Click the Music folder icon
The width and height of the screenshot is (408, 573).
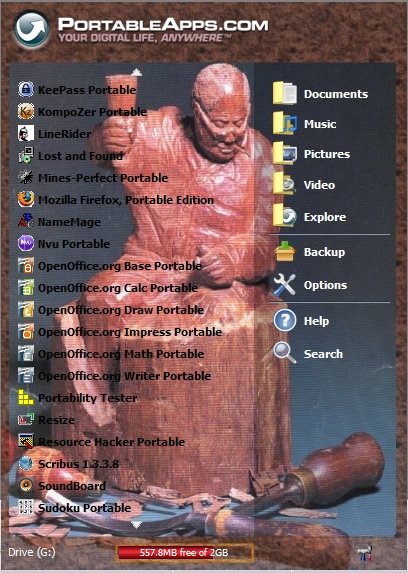coord(284,124)
